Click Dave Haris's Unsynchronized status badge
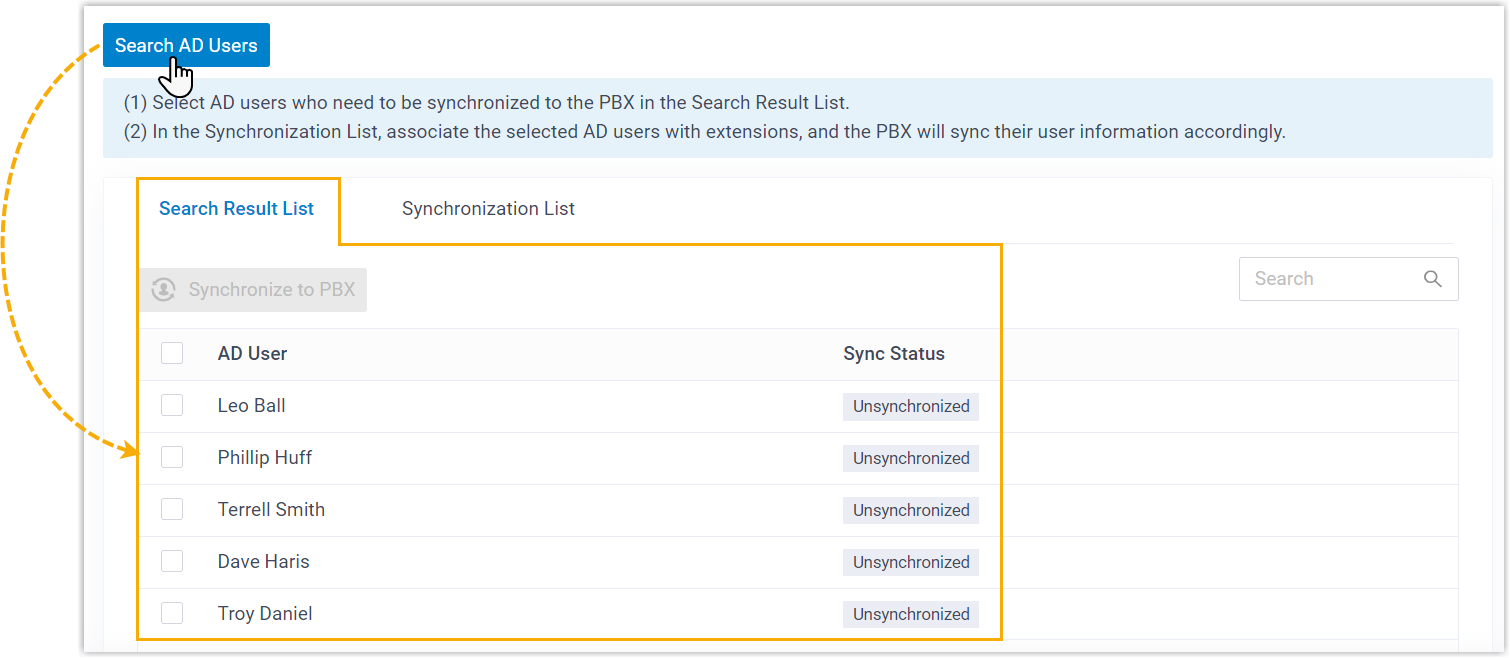The width and height of the screenshot is (1510, 658). [x=911, y=562]
